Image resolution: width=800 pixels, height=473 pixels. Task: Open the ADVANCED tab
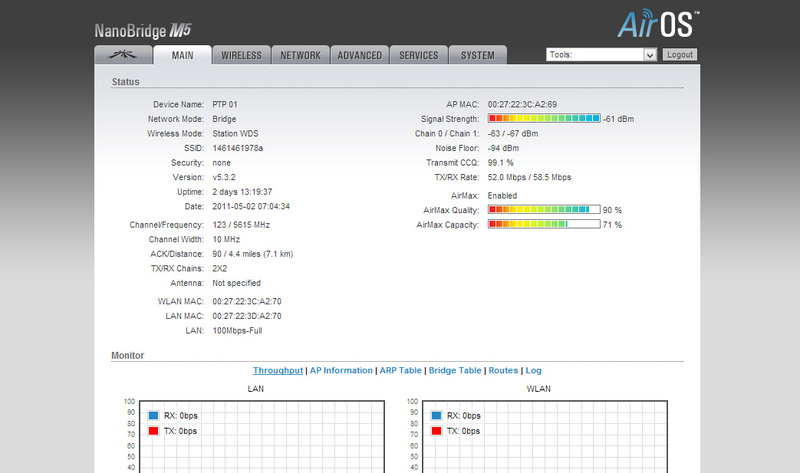(359, 55)
